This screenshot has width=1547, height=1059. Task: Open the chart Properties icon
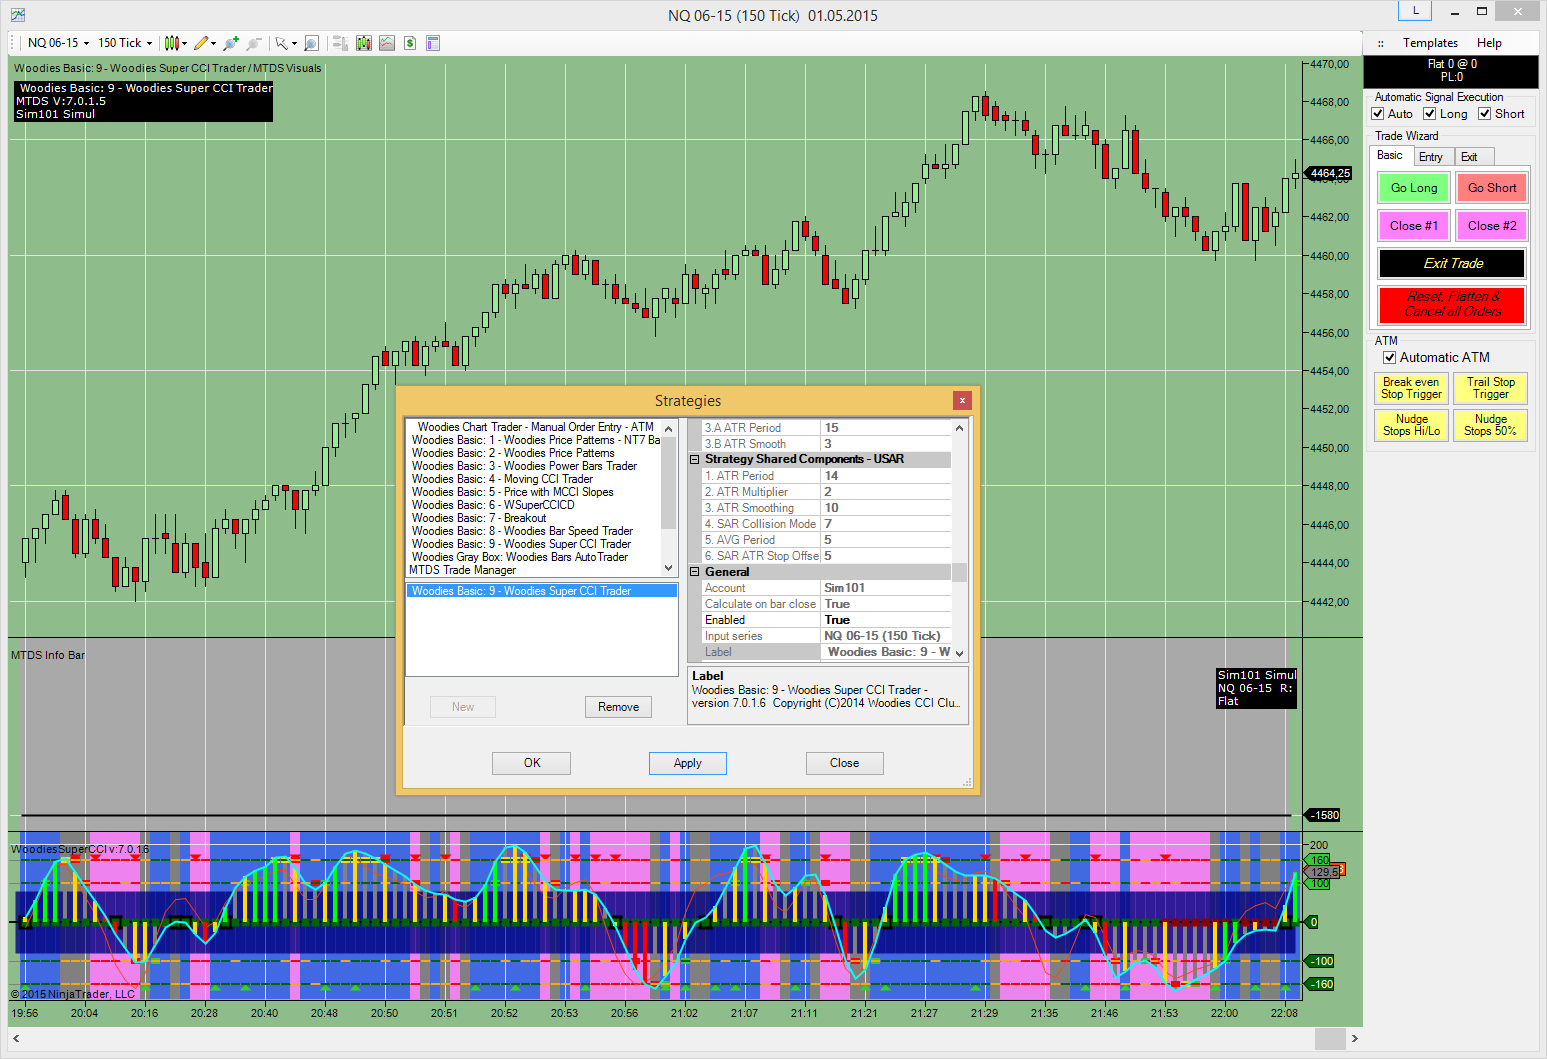coord(433,43)
